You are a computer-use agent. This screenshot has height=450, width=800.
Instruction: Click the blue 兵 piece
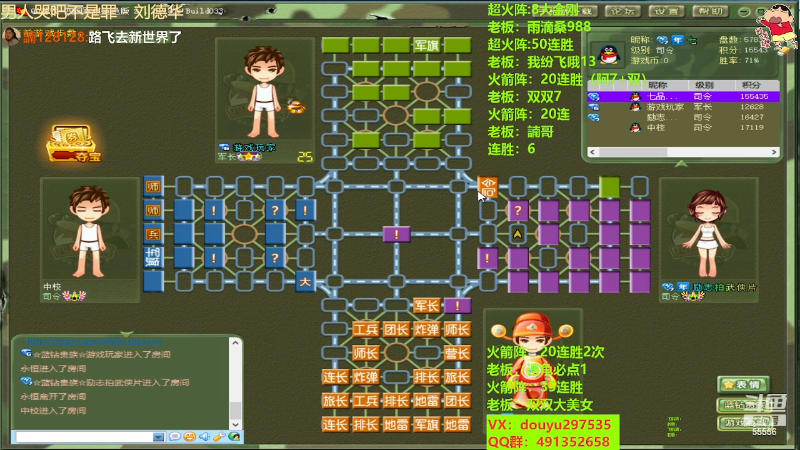(154, 234)
